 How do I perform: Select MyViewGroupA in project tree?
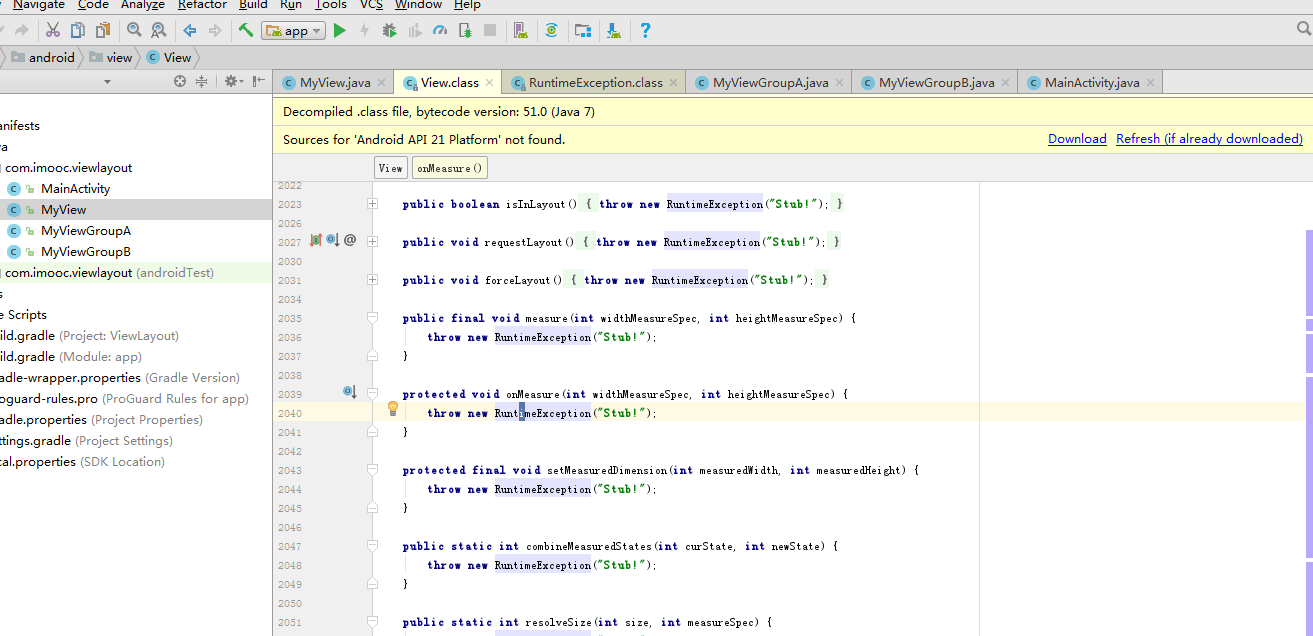pos(86,231)
